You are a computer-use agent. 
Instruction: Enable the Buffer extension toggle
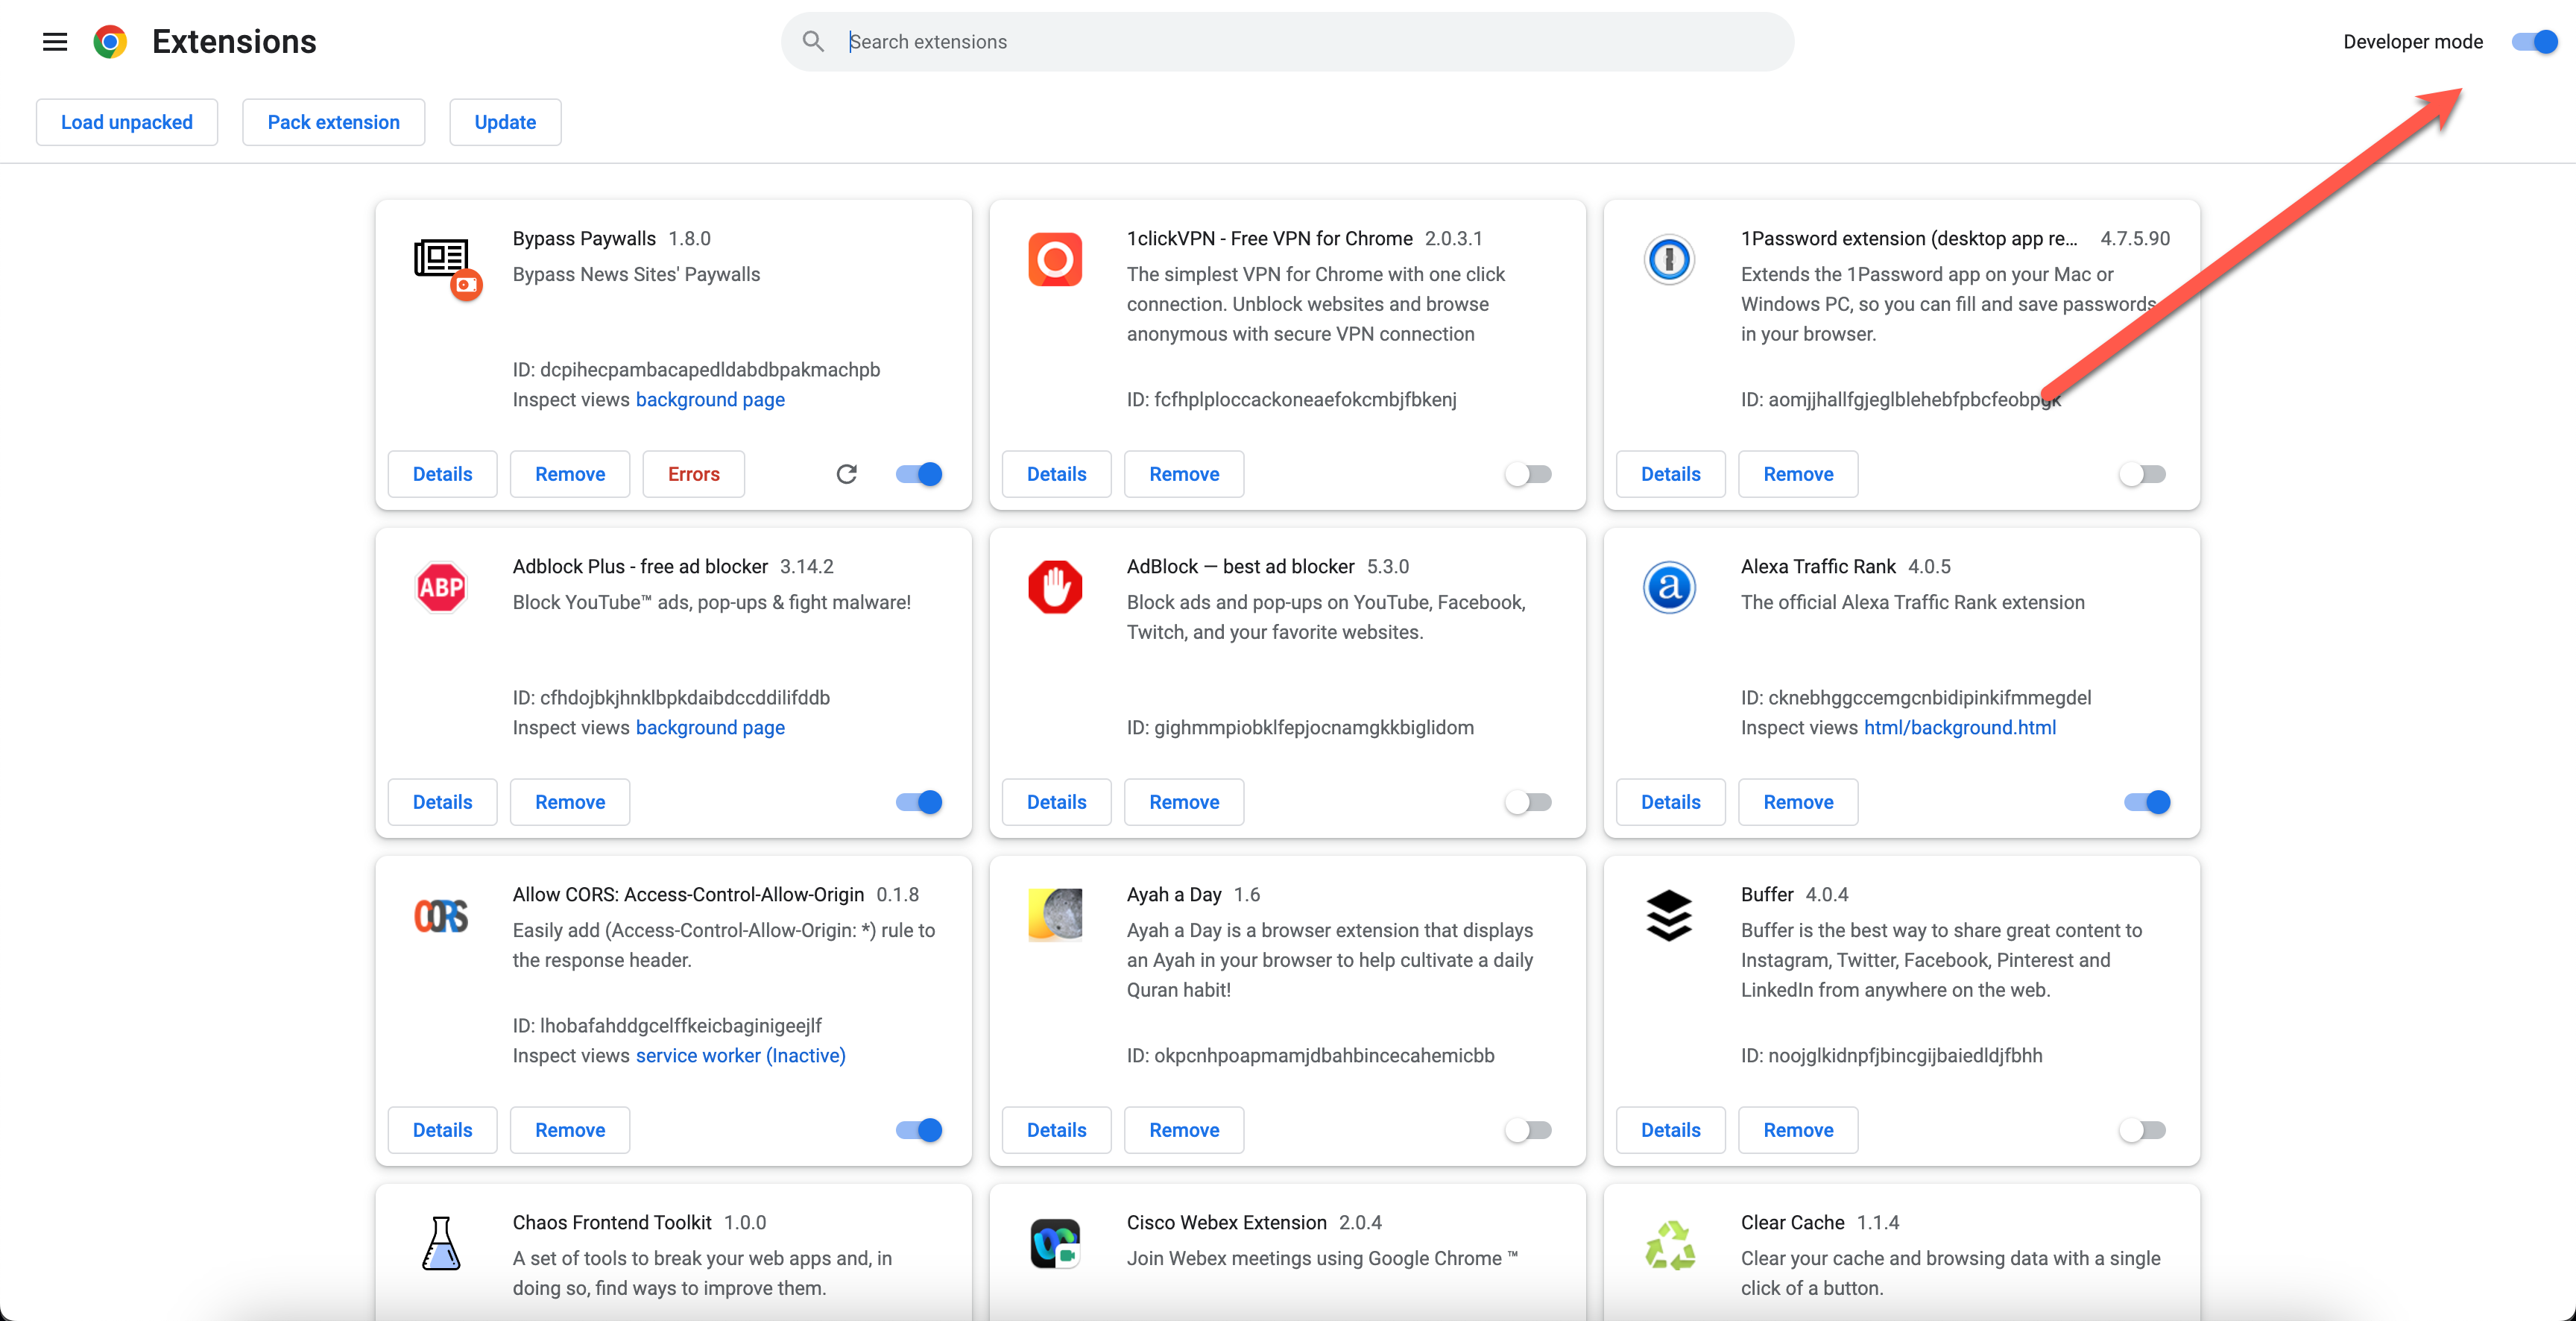click(x=2142, y=1130)
